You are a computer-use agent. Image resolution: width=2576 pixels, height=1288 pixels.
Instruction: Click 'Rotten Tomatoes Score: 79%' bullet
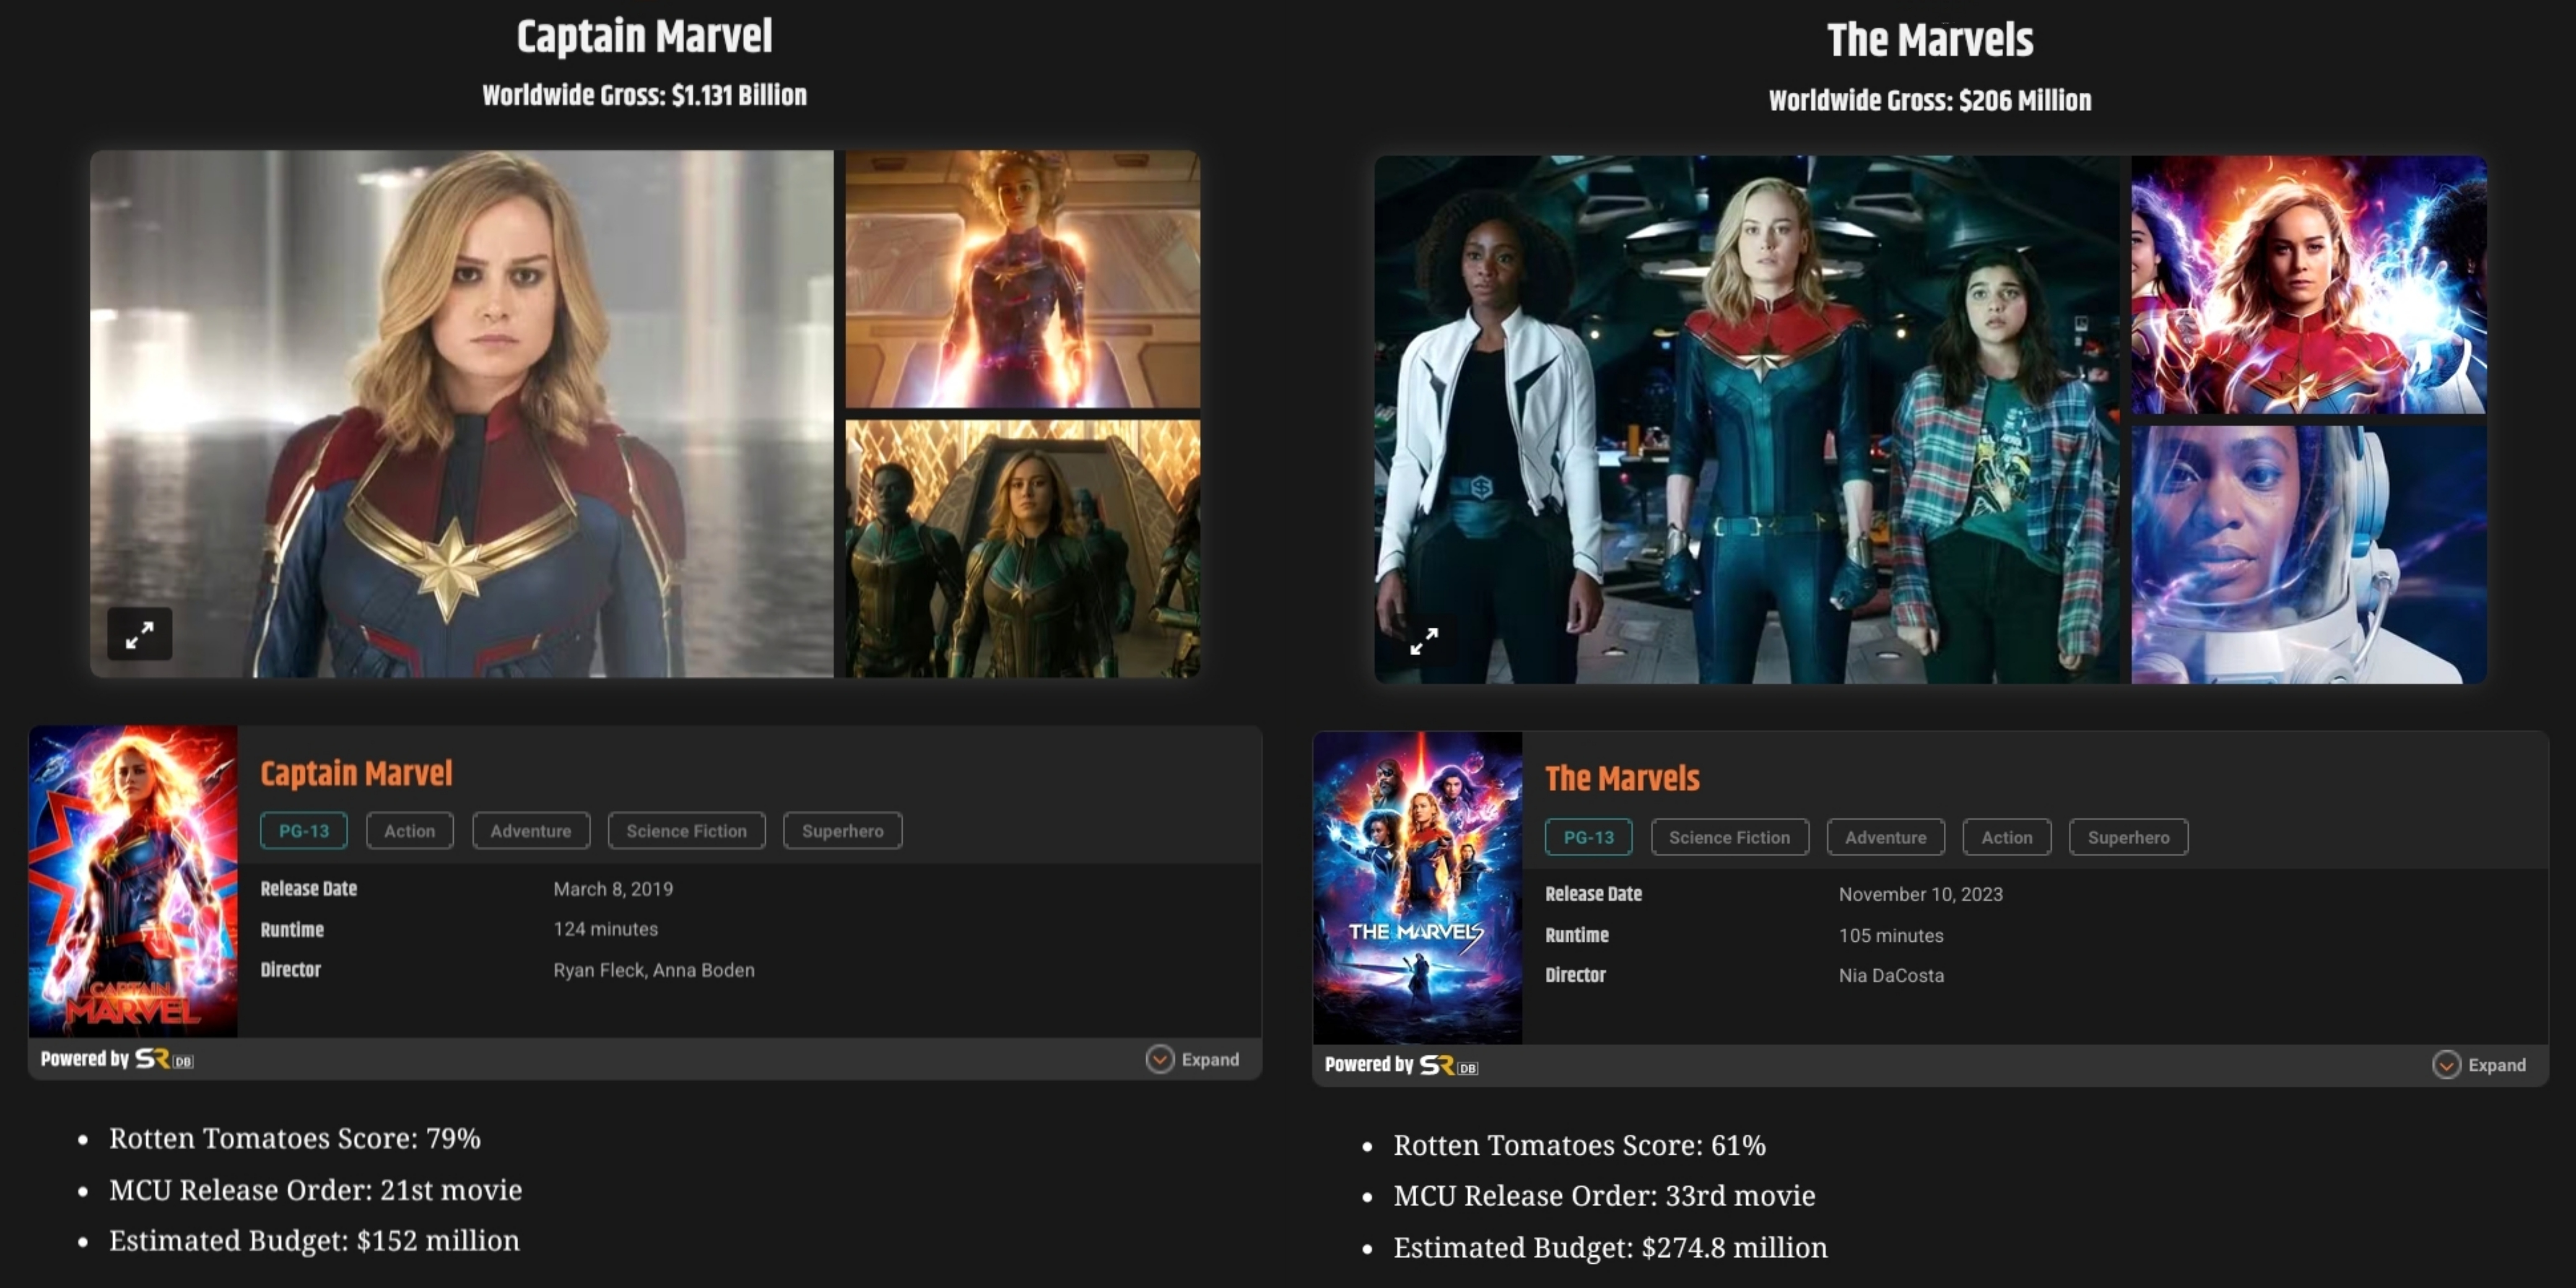tap(295, 1139)
